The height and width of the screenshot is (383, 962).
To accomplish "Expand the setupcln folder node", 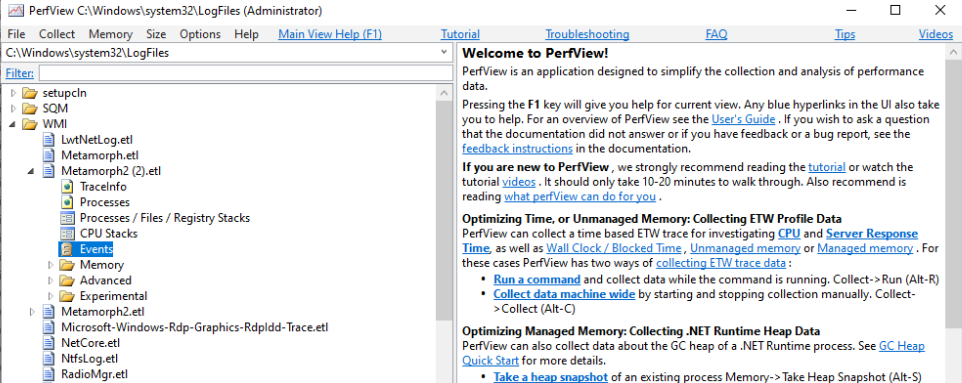I will (x=13, y=93).
